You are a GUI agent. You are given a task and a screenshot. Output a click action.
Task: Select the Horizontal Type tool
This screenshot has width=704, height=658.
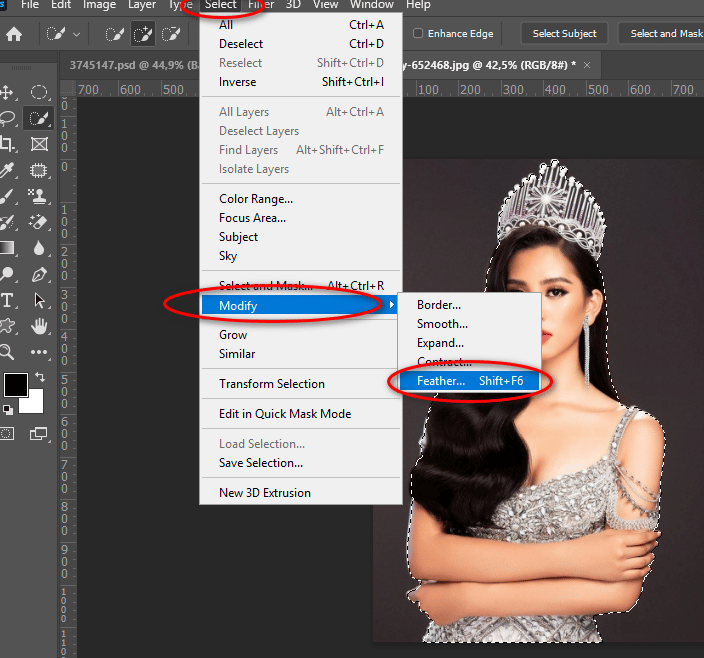point(8,300)
